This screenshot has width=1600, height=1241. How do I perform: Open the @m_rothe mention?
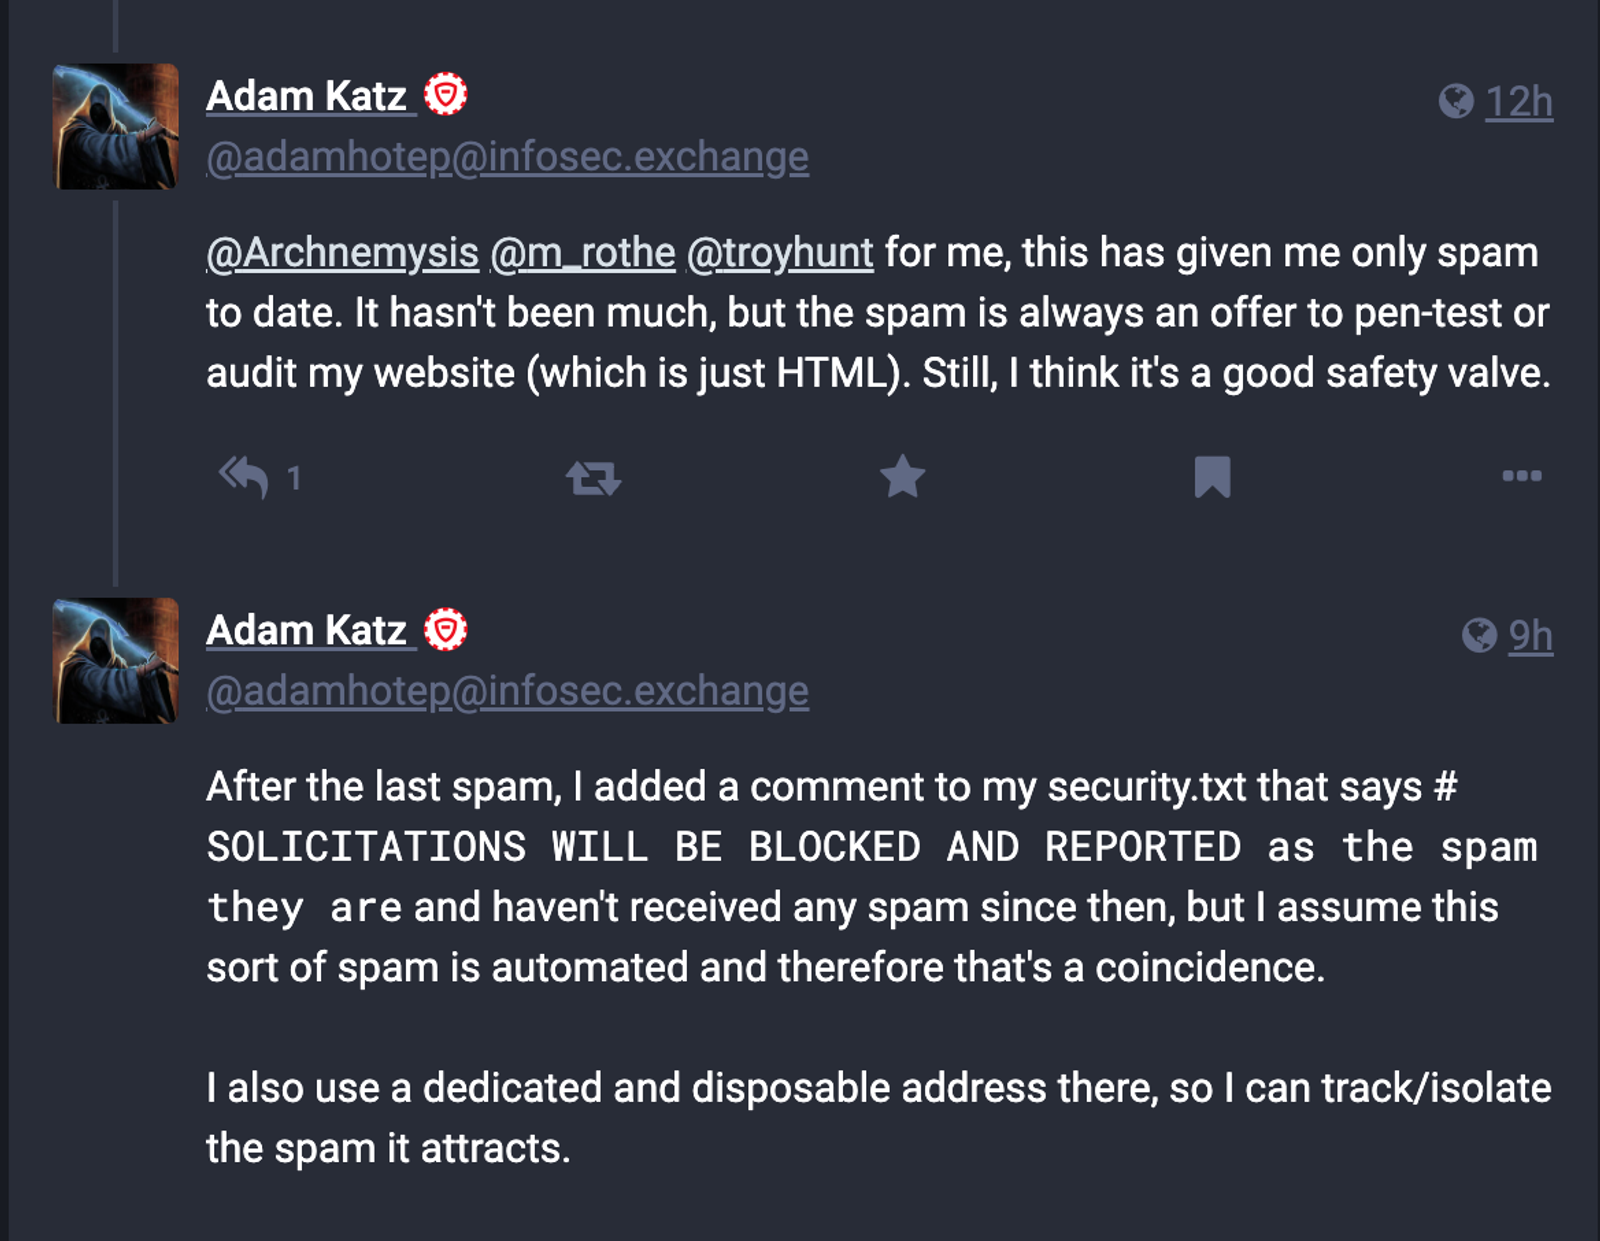[583, 253]
